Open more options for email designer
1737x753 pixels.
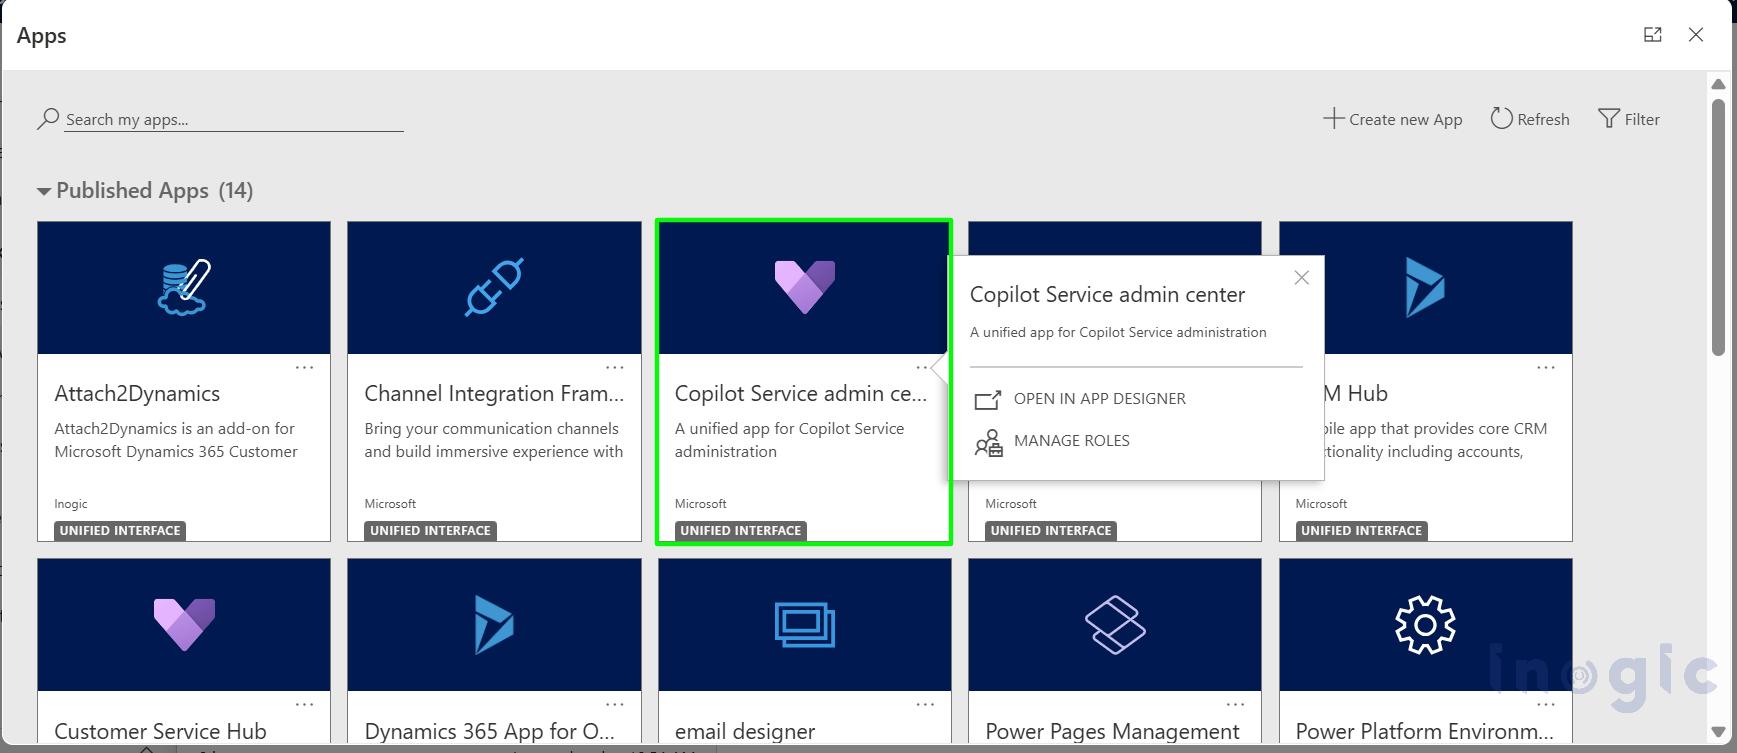coord(925,705)
